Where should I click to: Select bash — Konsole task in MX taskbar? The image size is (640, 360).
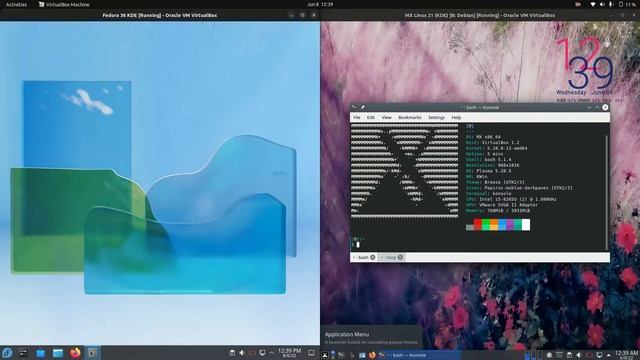pos(420,355)
